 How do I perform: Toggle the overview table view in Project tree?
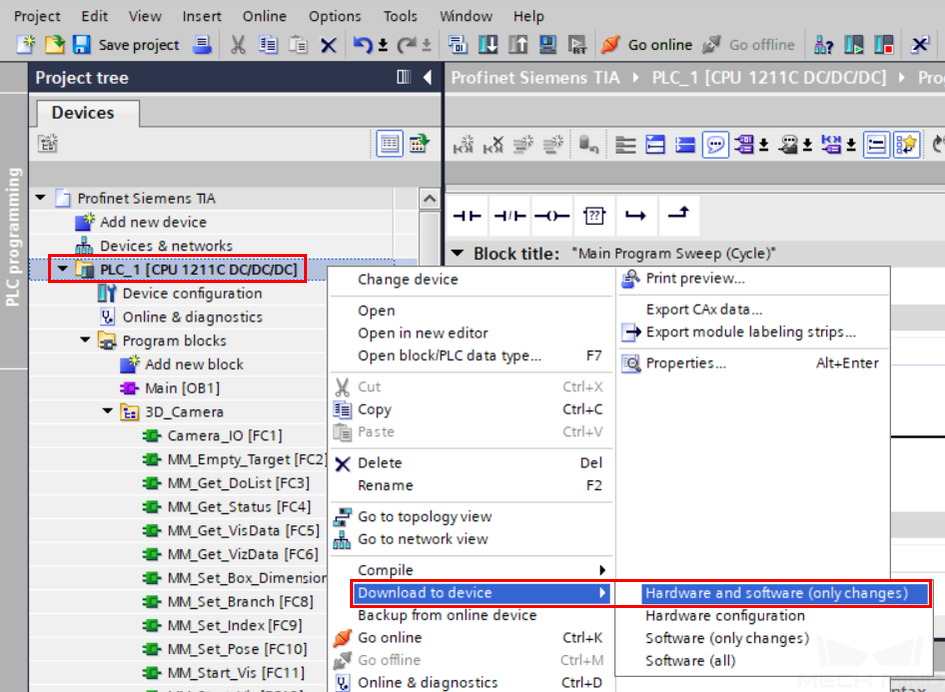[x=389, y=143]
